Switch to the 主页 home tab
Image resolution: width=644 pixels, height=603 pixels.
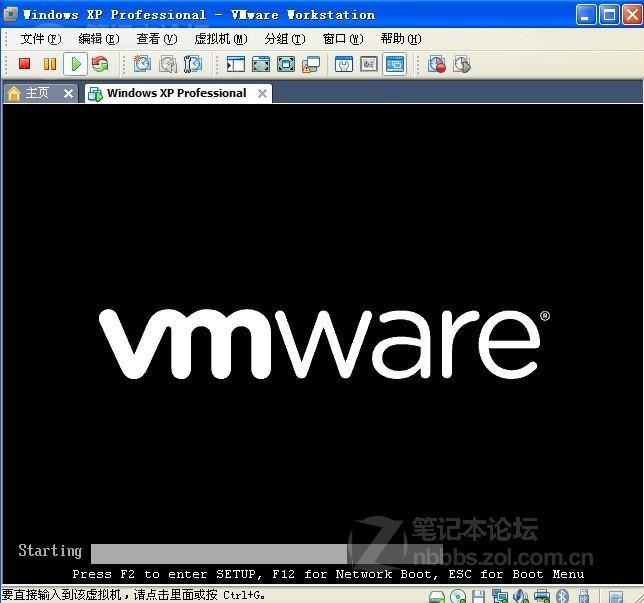[x=37, y=93]
